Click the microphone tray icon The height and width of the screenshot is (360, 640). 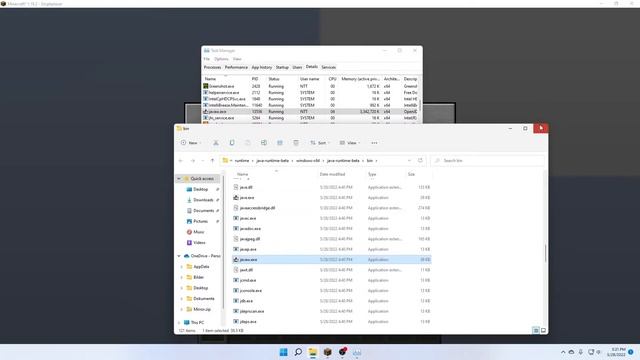(580, 352)
